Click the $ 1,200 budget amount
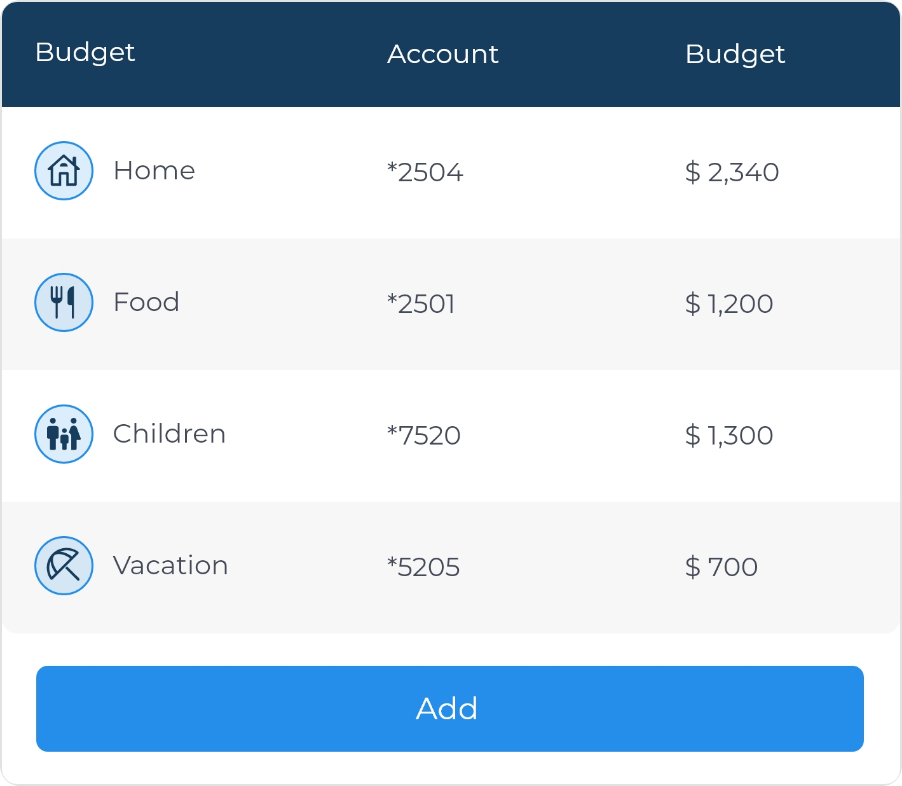This screenshot has height=786, width=902. pos(729,304)
